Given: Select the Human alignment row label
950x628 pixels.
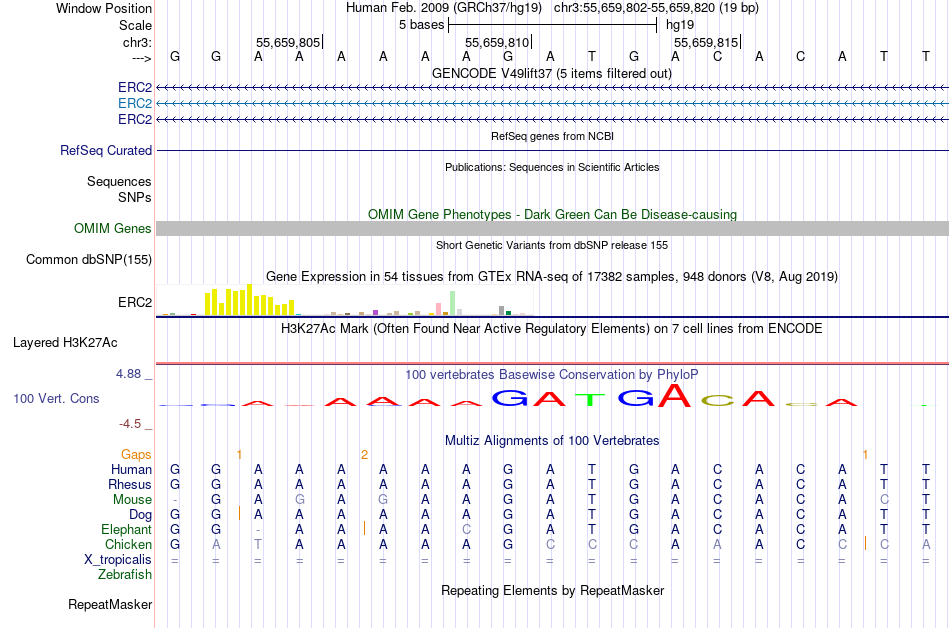Looking at the screenshot, I should [x=131, y=469].
